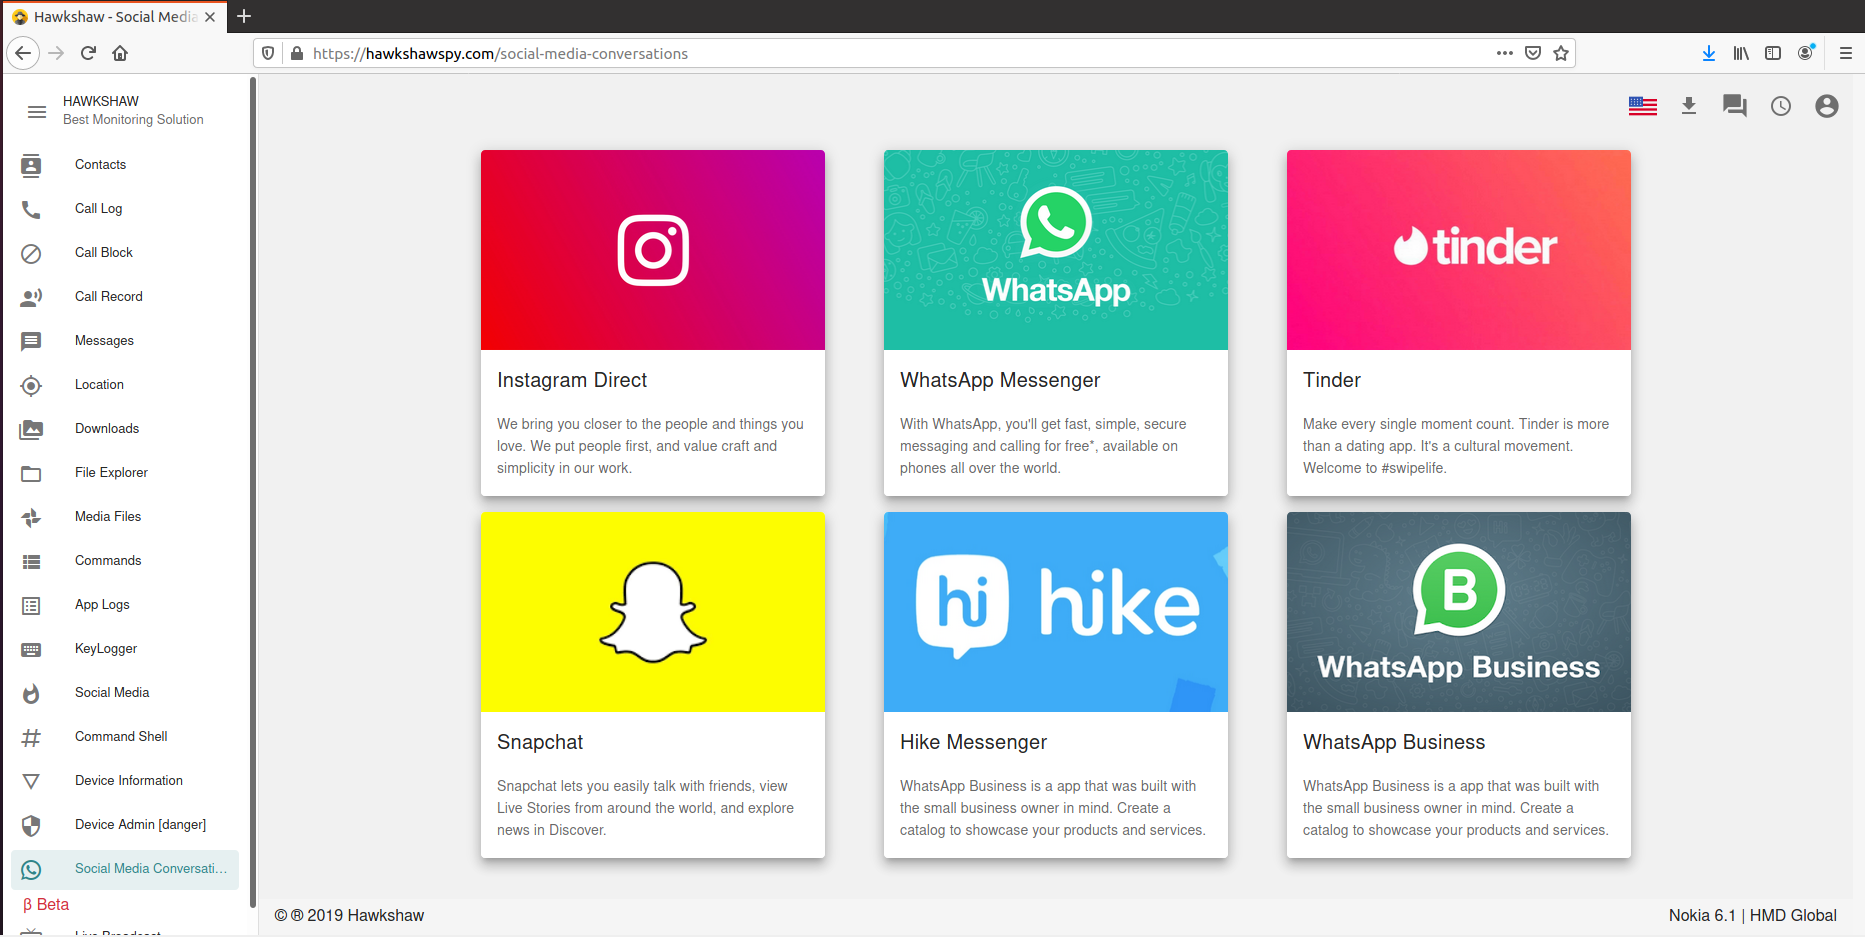Click the Hike Messenger title text

[x=973, y=742]
